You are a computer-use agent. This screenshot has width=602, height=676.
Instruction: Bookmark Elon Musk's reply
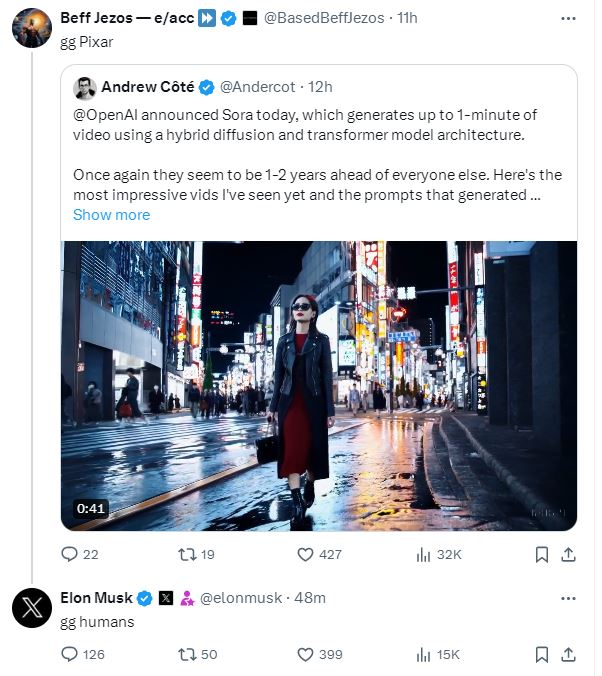(542, 654)
